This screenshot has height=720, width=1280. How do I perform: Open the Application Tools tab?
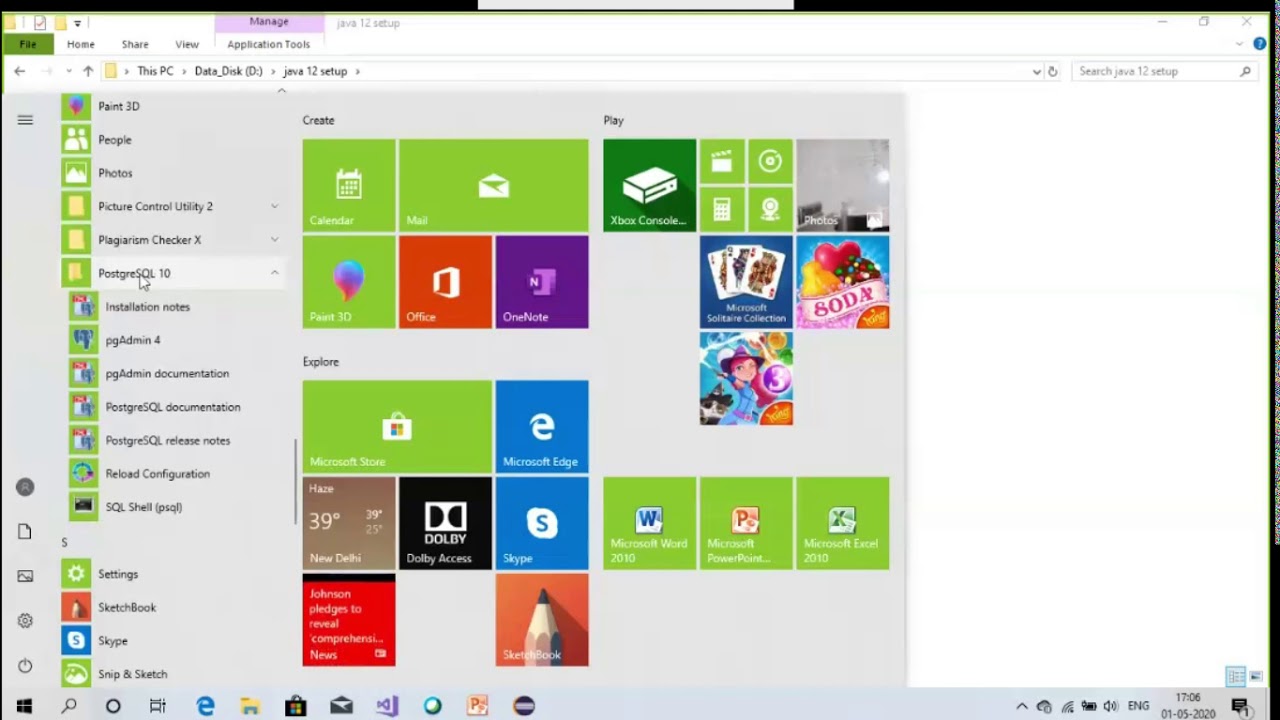point(269,44)
